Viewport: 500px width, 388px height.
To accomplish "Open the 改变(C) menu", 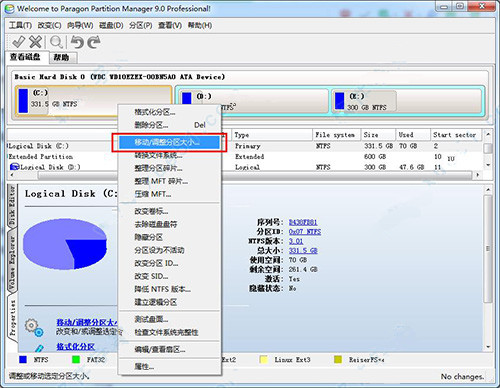I will 49,25.
